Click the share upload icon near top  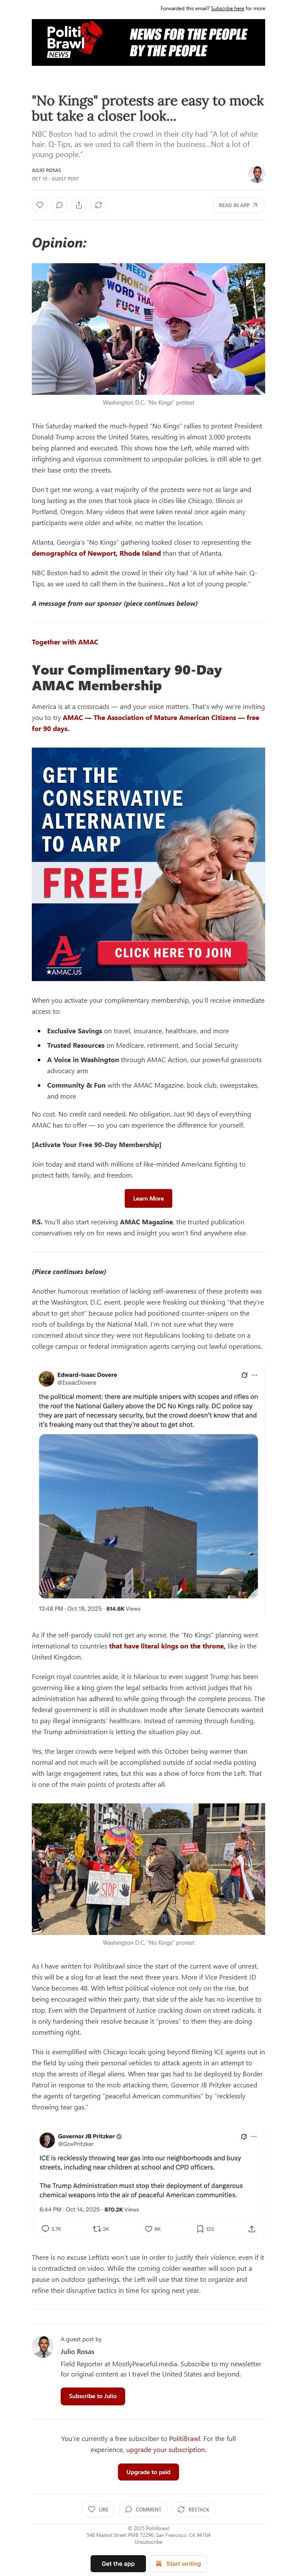click(x=79, y=205)
